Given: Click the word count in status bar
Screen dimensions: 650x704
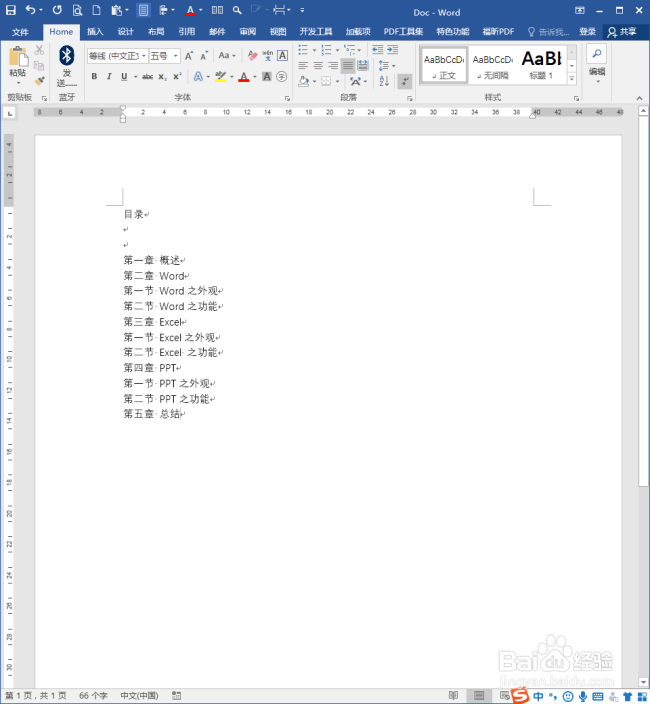Looking at the screenshot, I should click(93, 695).
